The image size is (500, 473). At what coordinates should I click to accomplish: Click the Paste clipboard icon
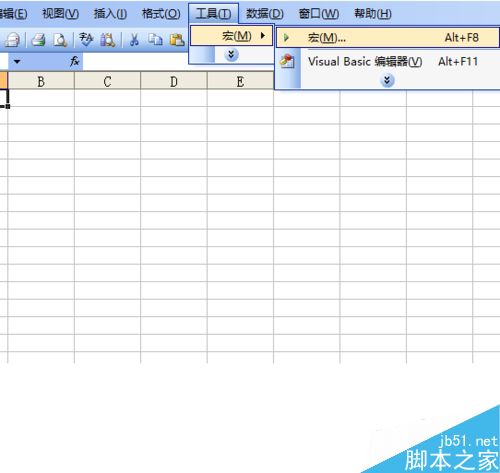click(x=177, y=40)
